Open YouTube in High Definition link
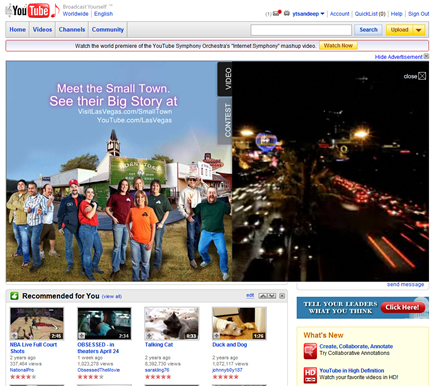The height and width of the screenshot is (386, 435). (x=352, y=371)
